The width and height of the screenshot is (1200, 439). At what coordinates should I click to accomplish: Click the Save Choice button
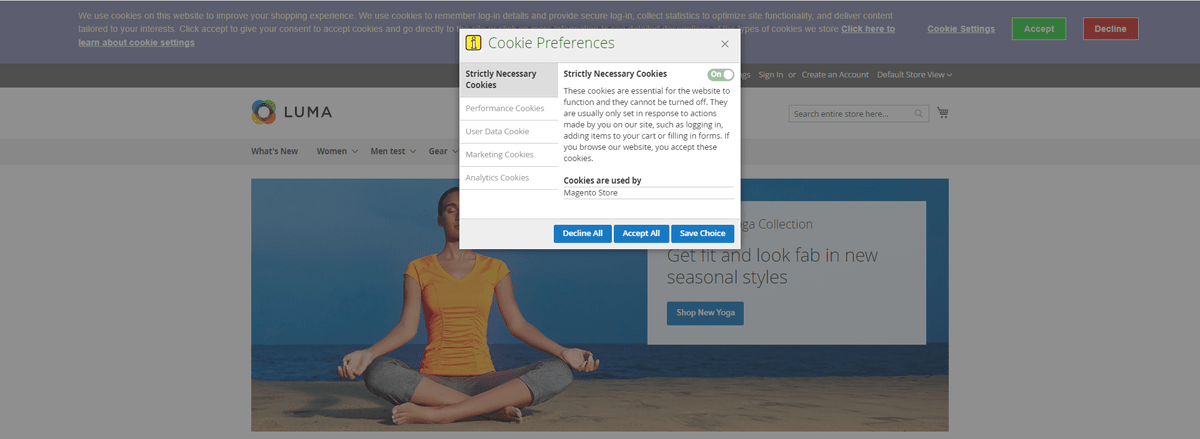tap(702, 233)
